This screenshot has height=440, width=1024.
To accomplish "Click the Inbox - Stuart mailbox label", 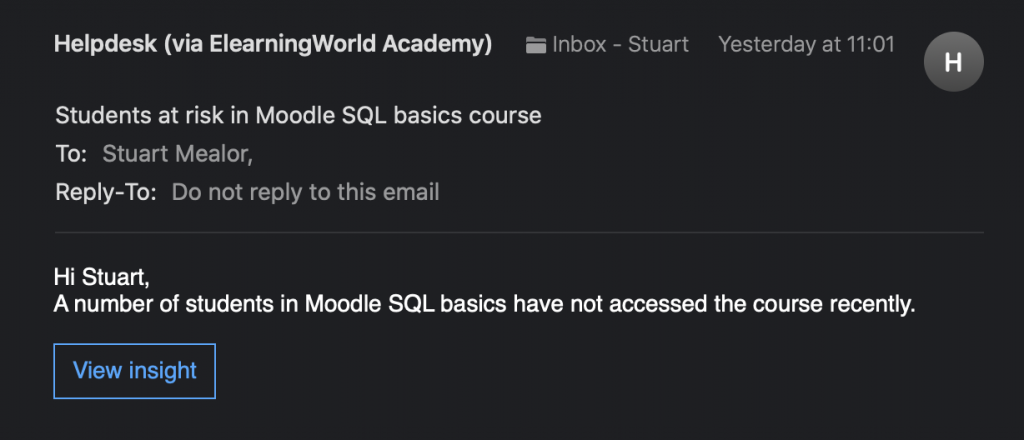I will (620, 44).
